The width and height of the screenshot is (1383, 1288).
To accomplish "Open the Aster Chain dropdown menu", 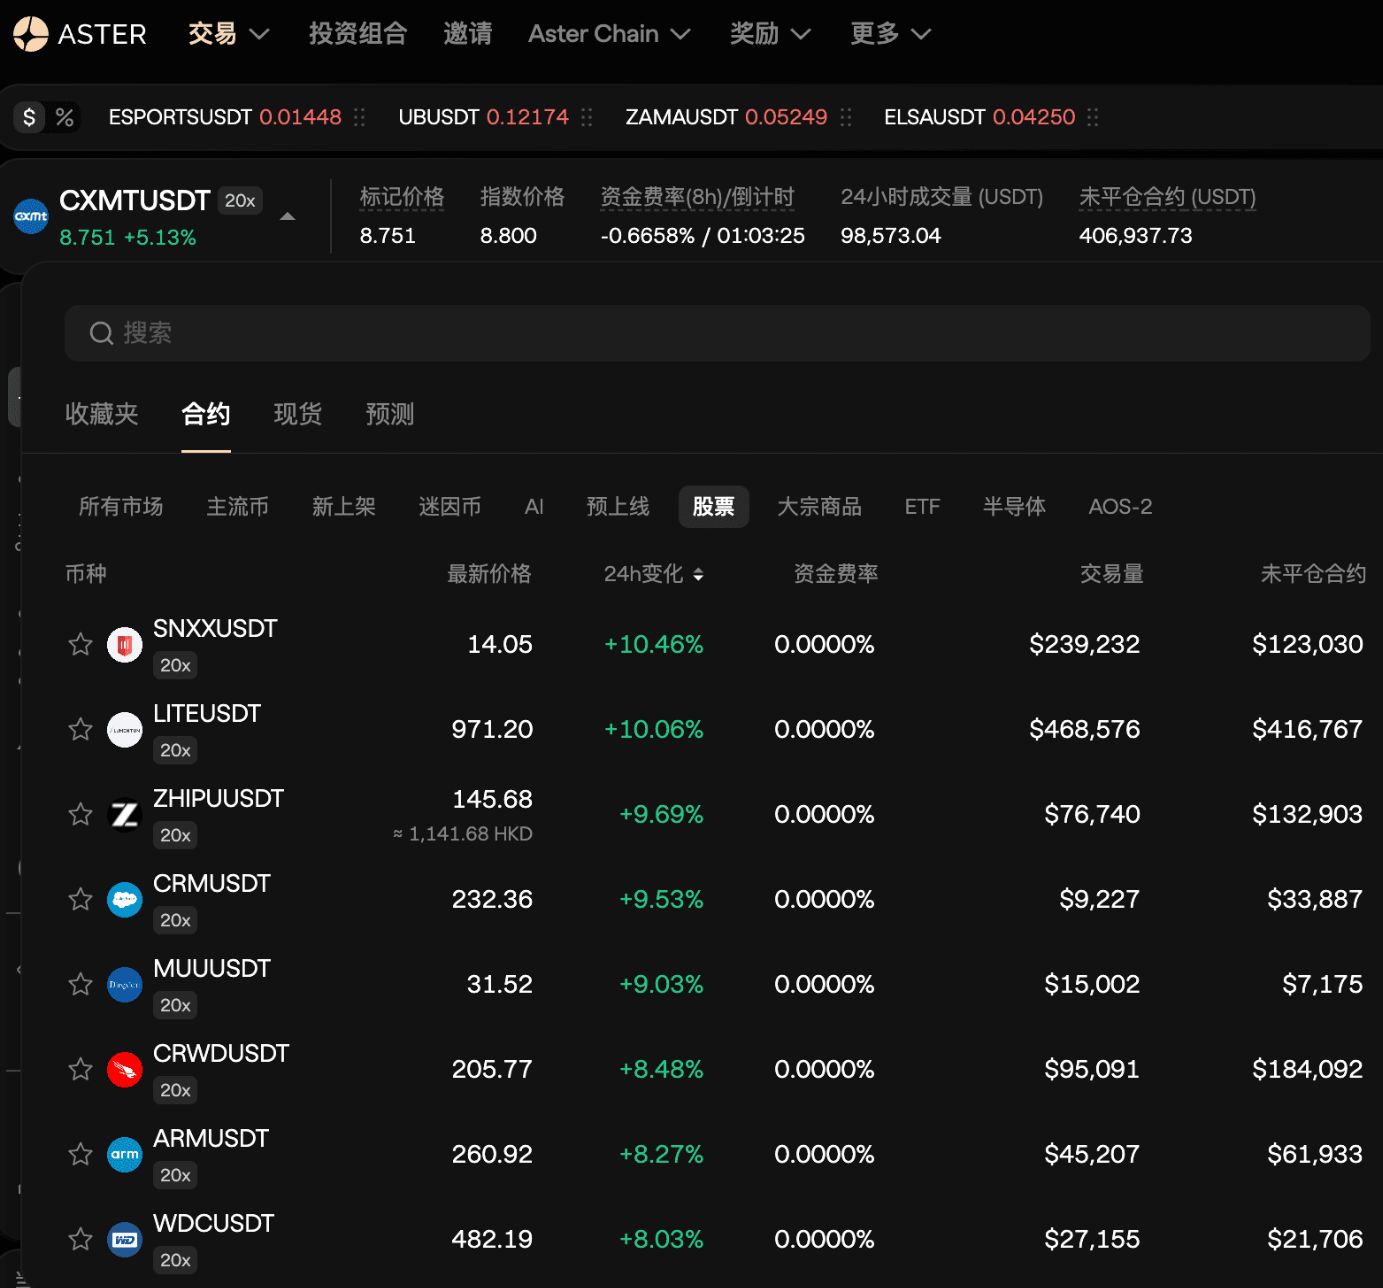I will point(609,34).
